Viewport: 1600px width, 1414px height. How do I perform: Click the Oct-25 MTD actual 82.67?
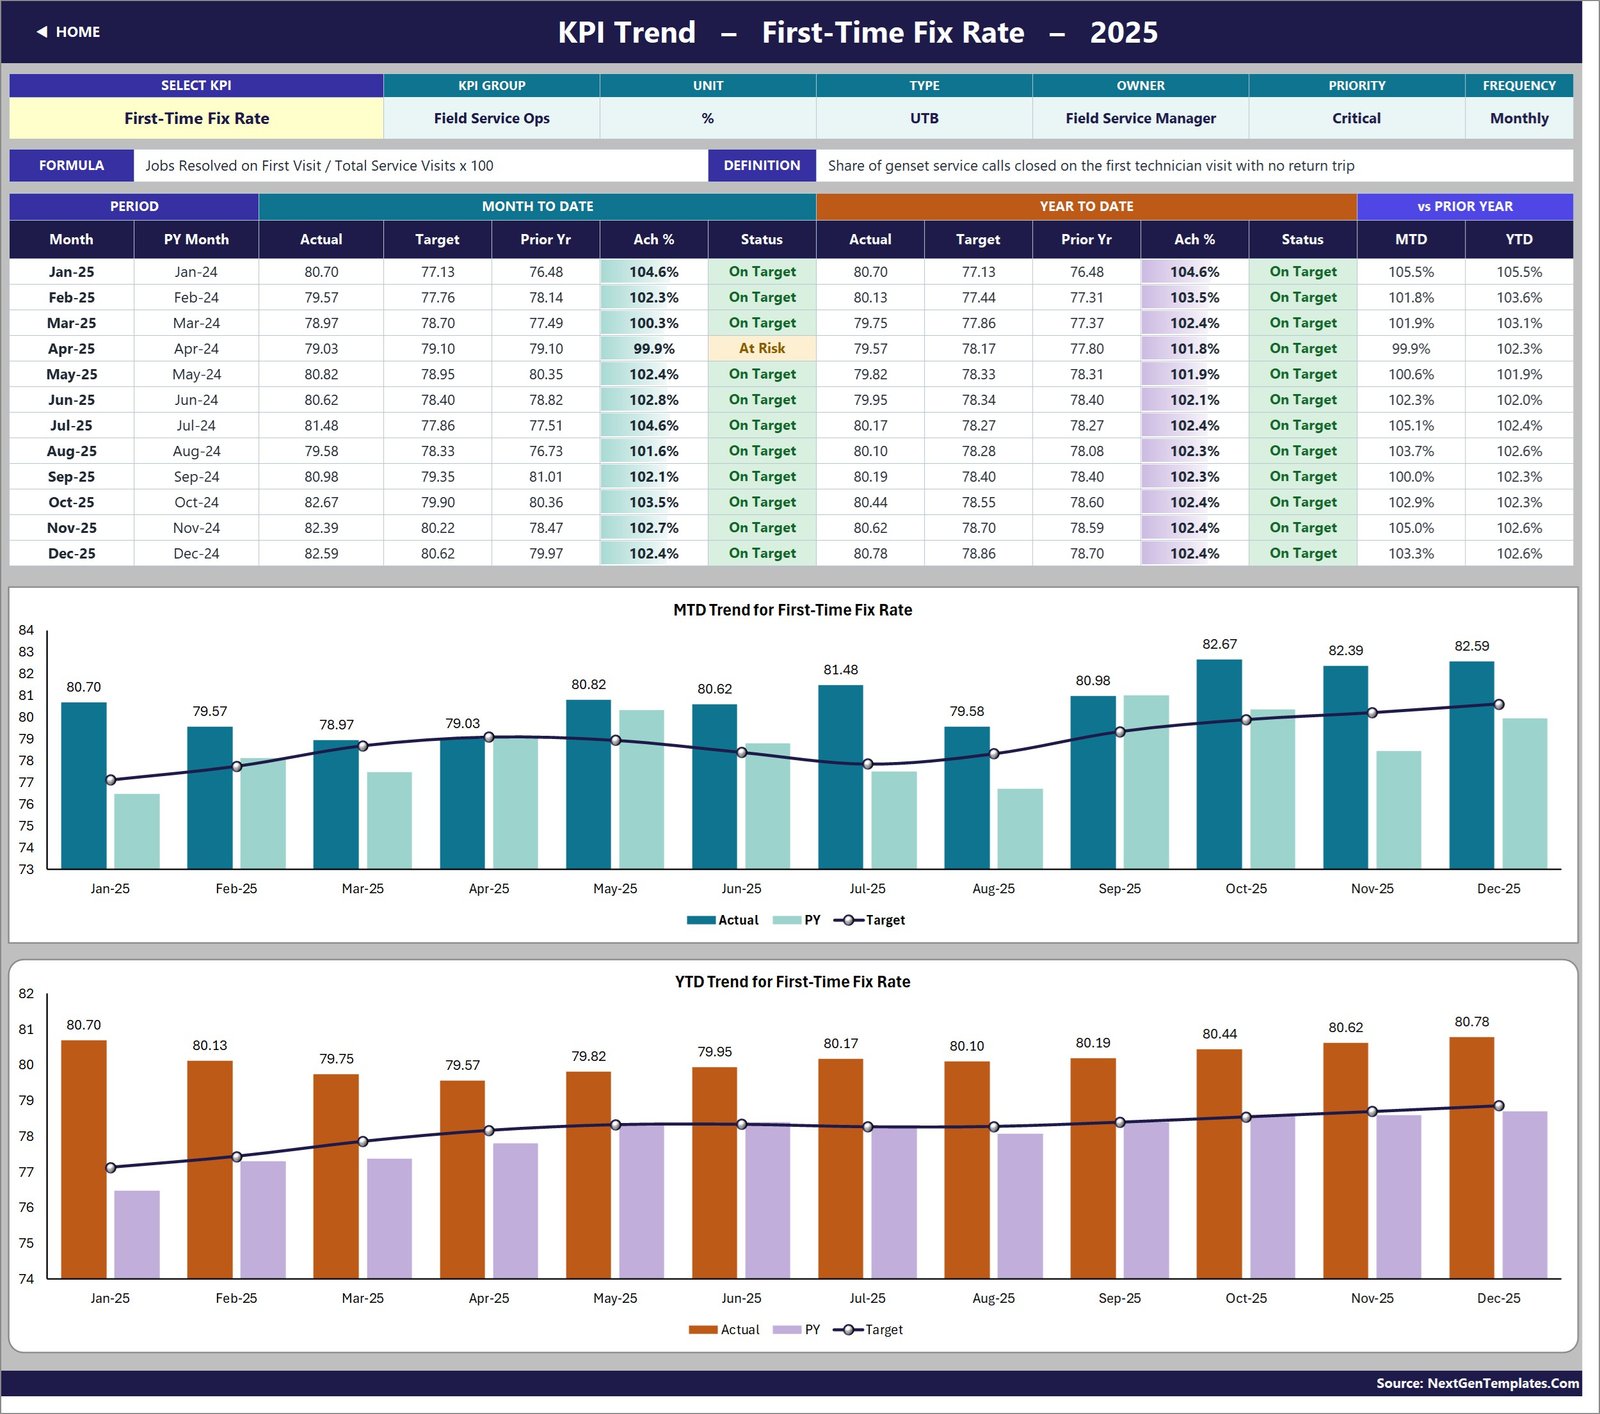(321, 502)
